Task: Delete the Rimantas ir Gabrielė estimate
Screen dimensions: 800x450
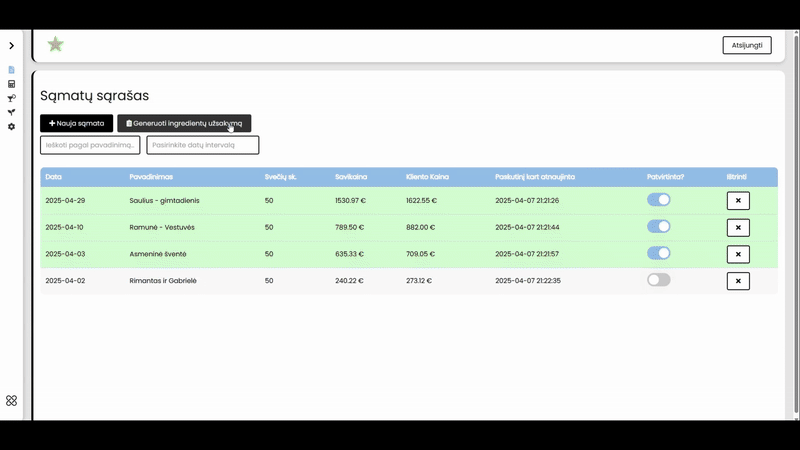Action: [738, 281]
